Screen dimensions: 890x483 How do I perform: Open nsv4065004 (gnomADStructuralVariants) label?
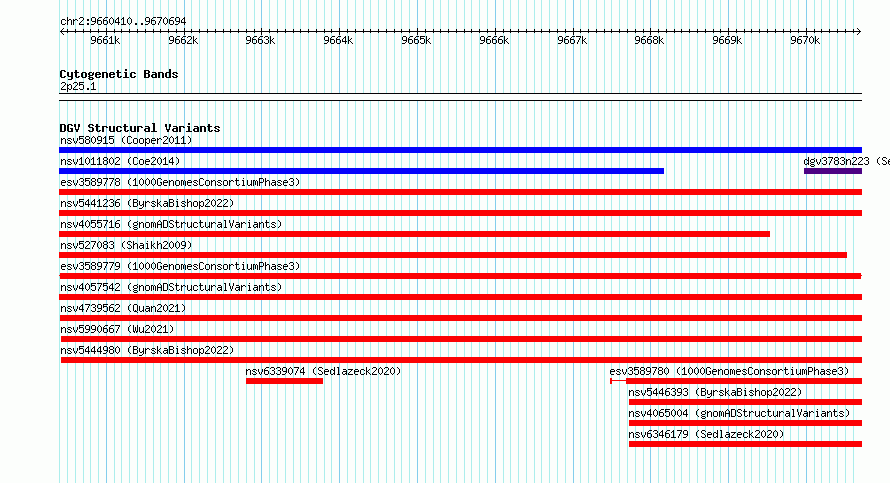[739, 413]
